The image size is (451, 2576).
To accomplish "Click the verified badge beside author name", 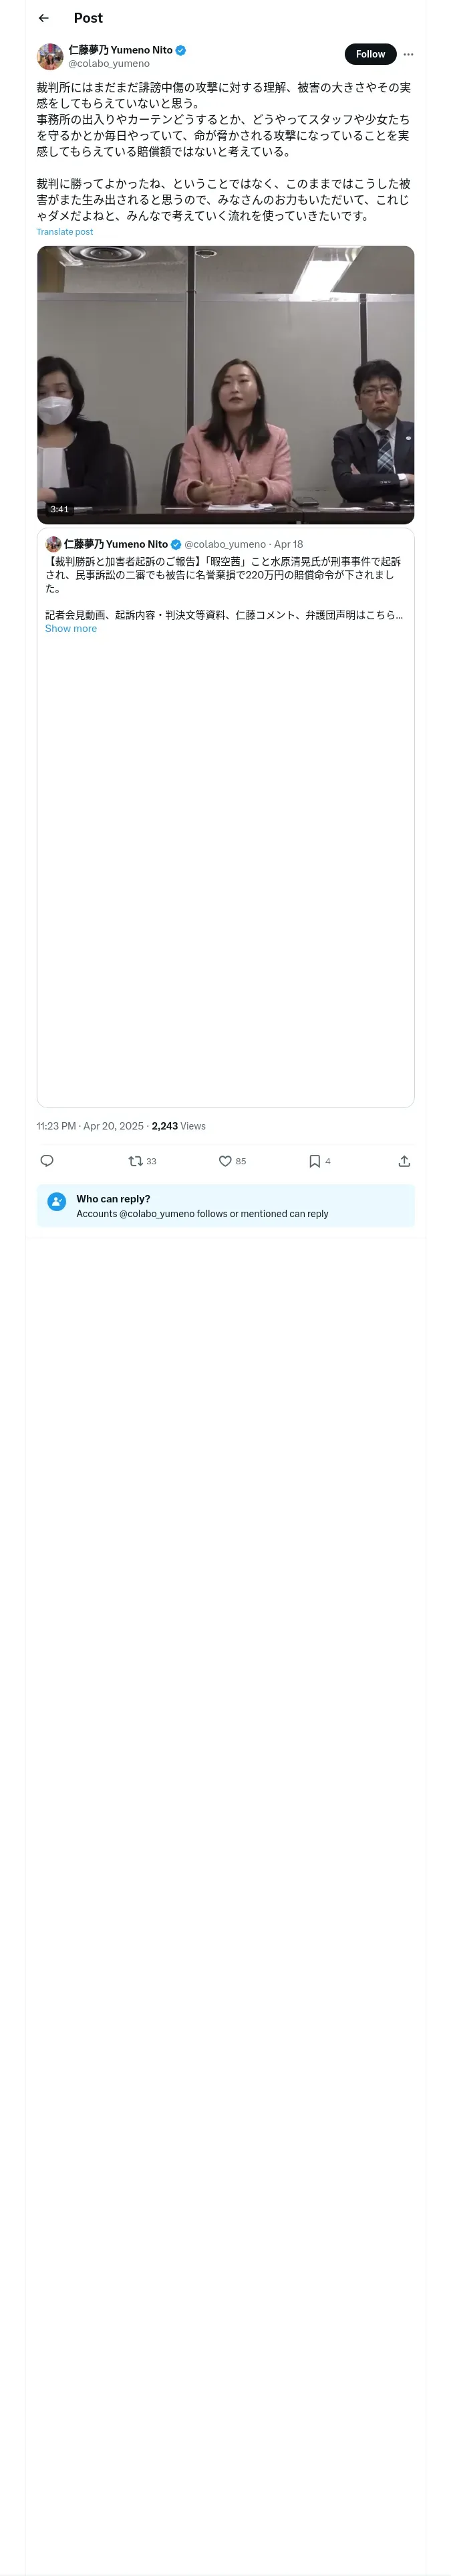I will pos(181,50).
